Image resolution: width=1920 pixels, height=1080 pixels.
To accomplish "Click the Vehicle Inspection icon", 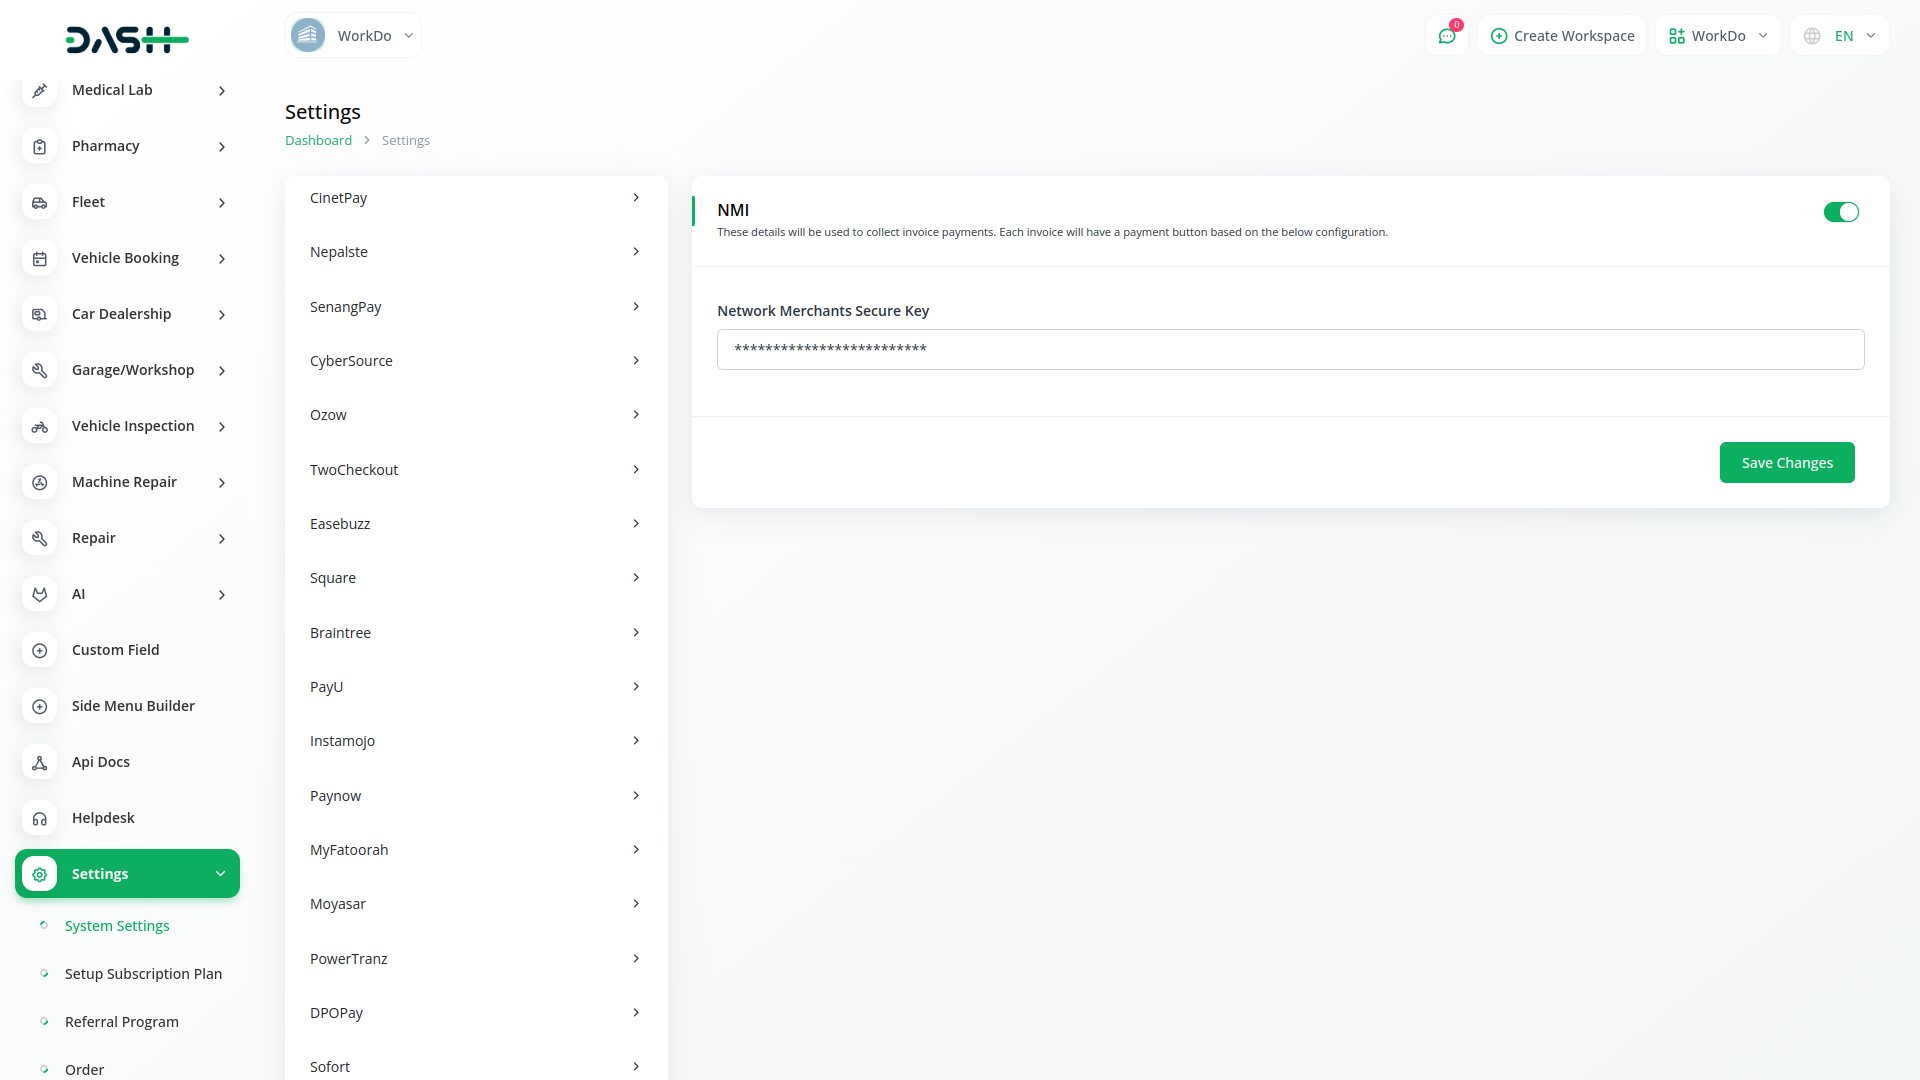I will pos(39,427).
